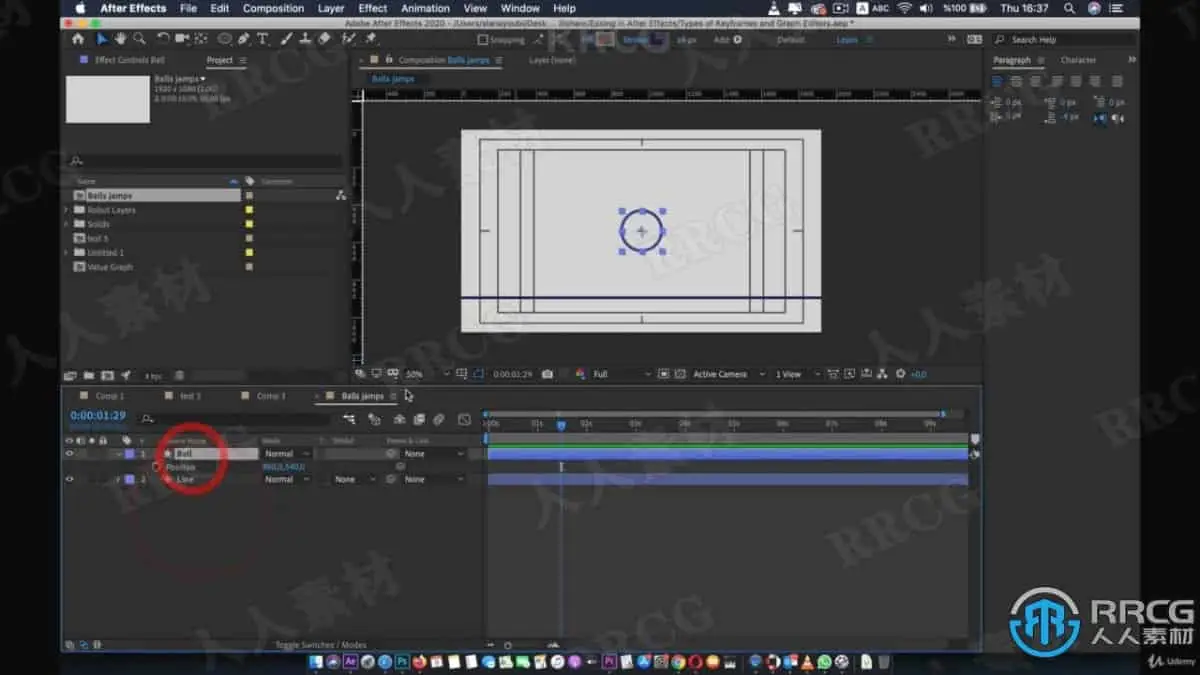Select the Zoom magnifier tool
This screenshot has height=675, width=1200.
[x=138, y=39]
